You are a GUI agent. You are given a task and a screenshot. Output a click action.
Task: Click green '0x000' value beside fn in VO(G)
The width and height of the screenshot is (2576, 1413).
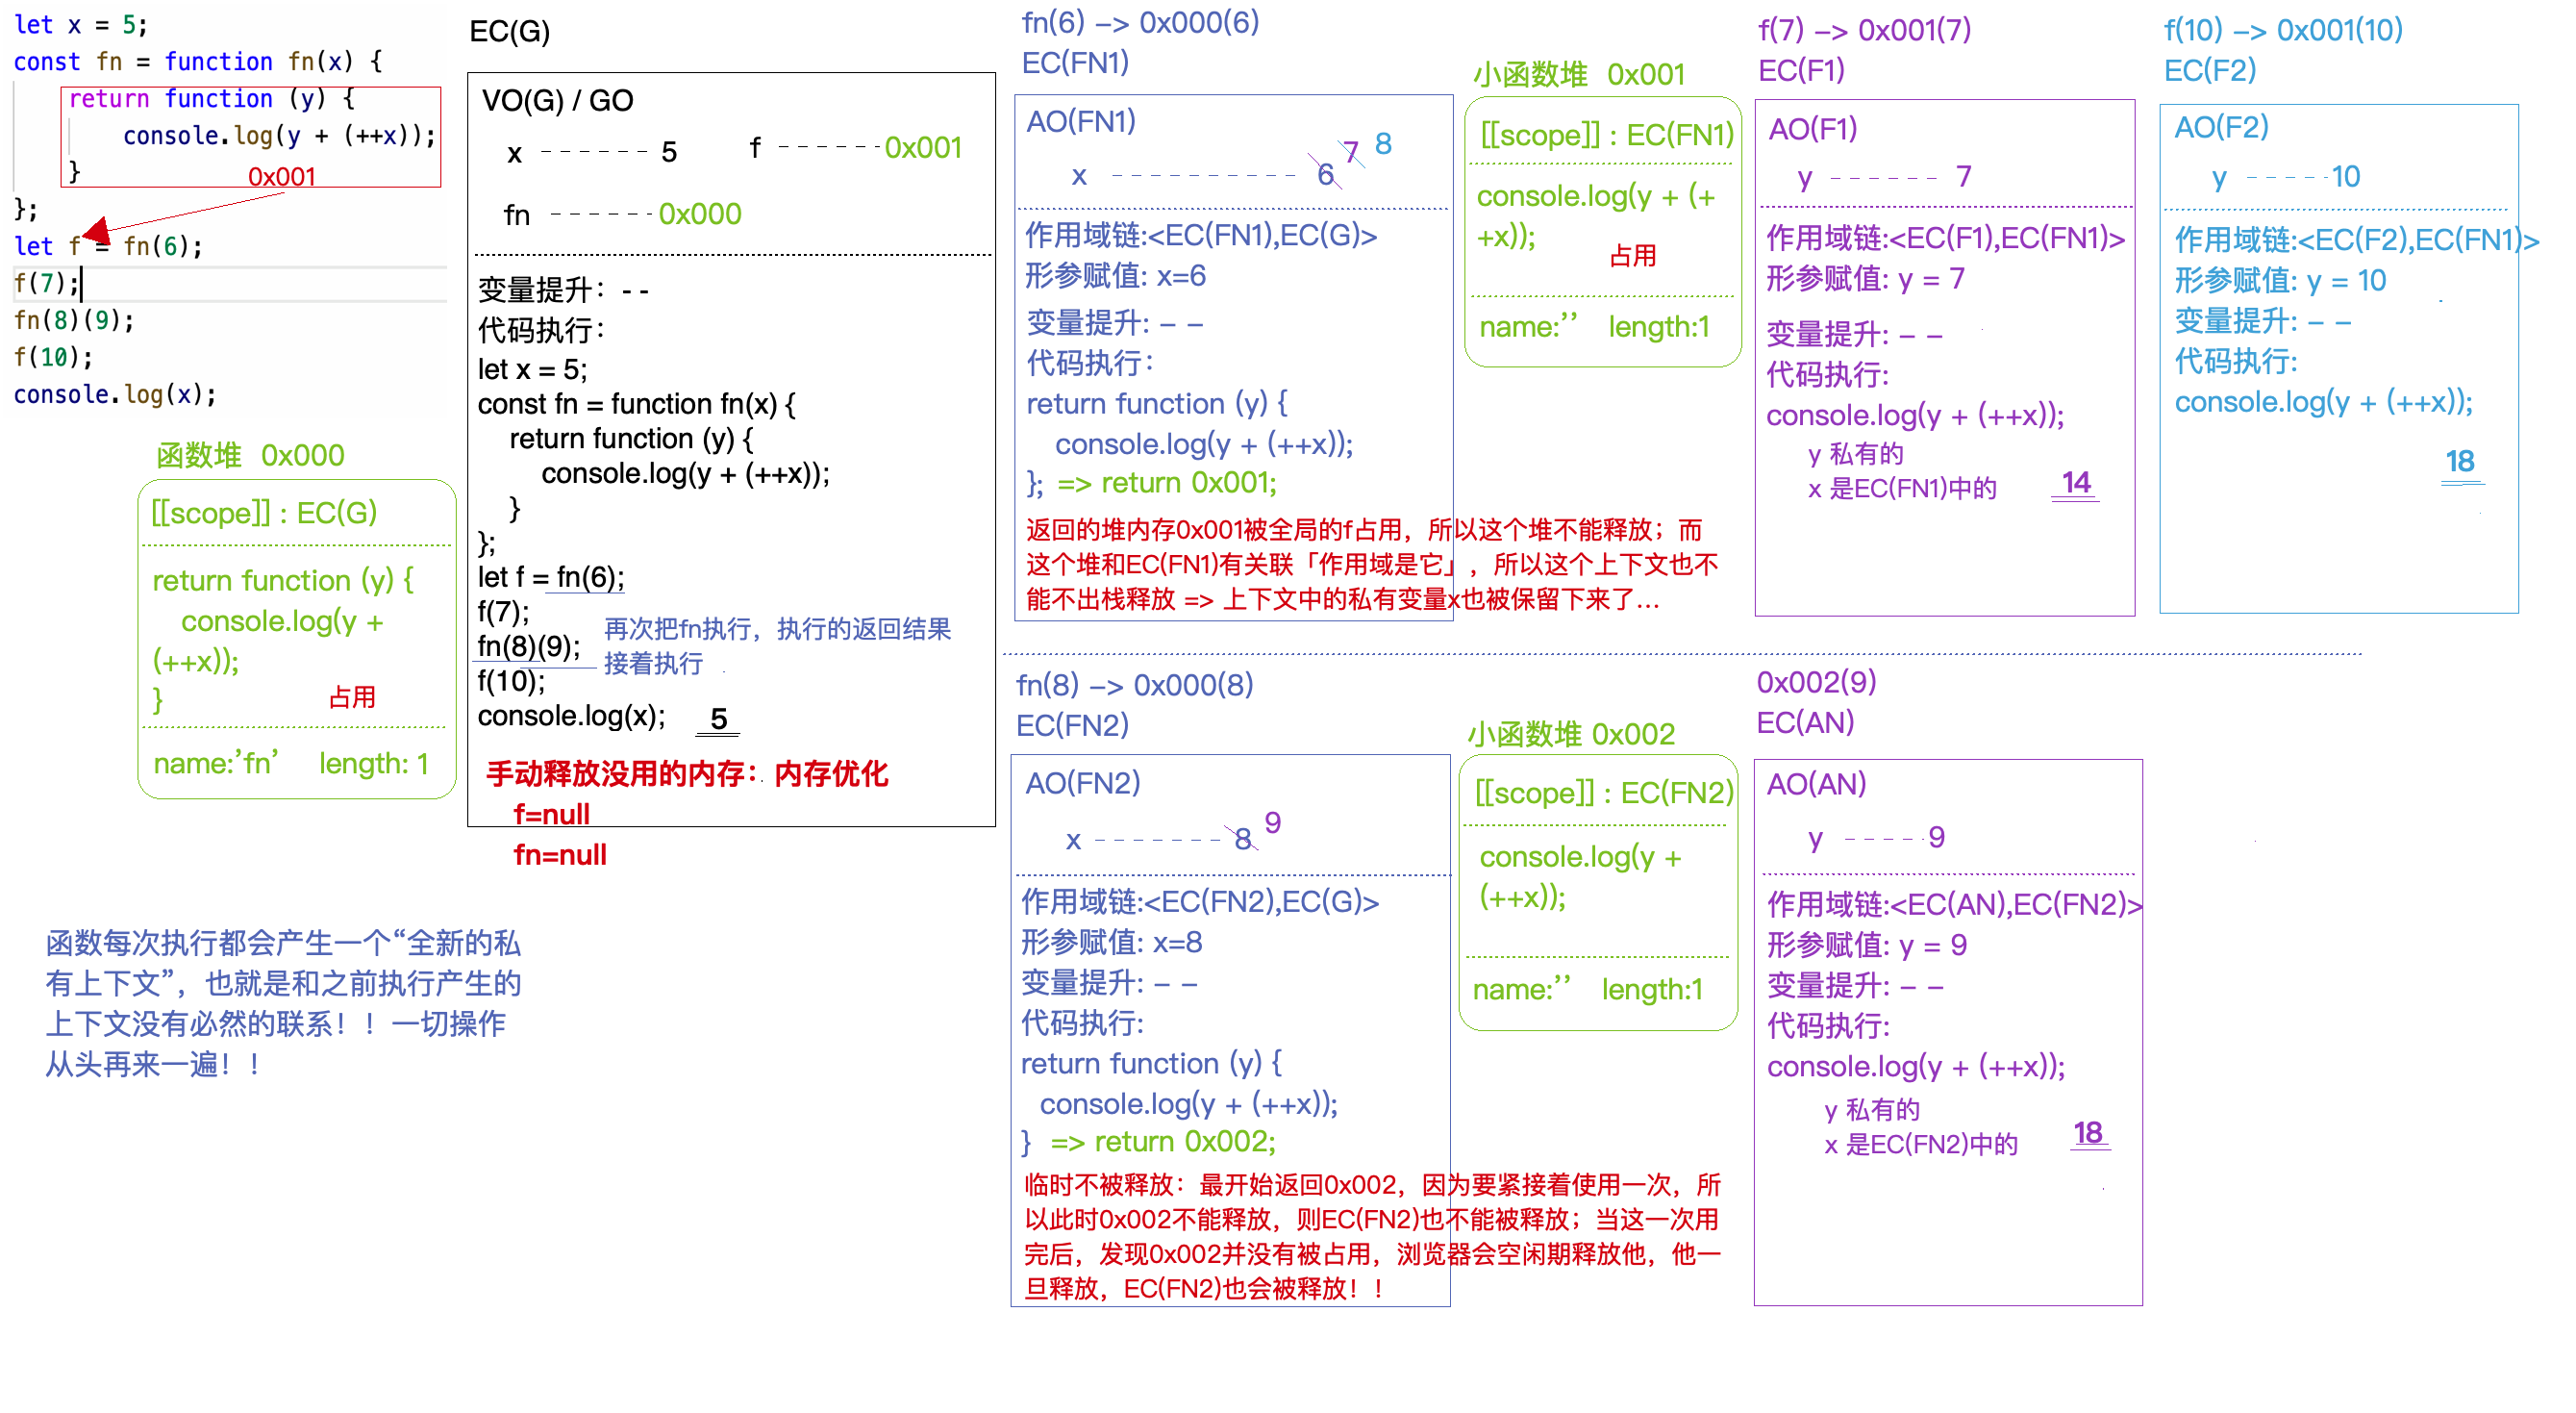click(700, 214)
